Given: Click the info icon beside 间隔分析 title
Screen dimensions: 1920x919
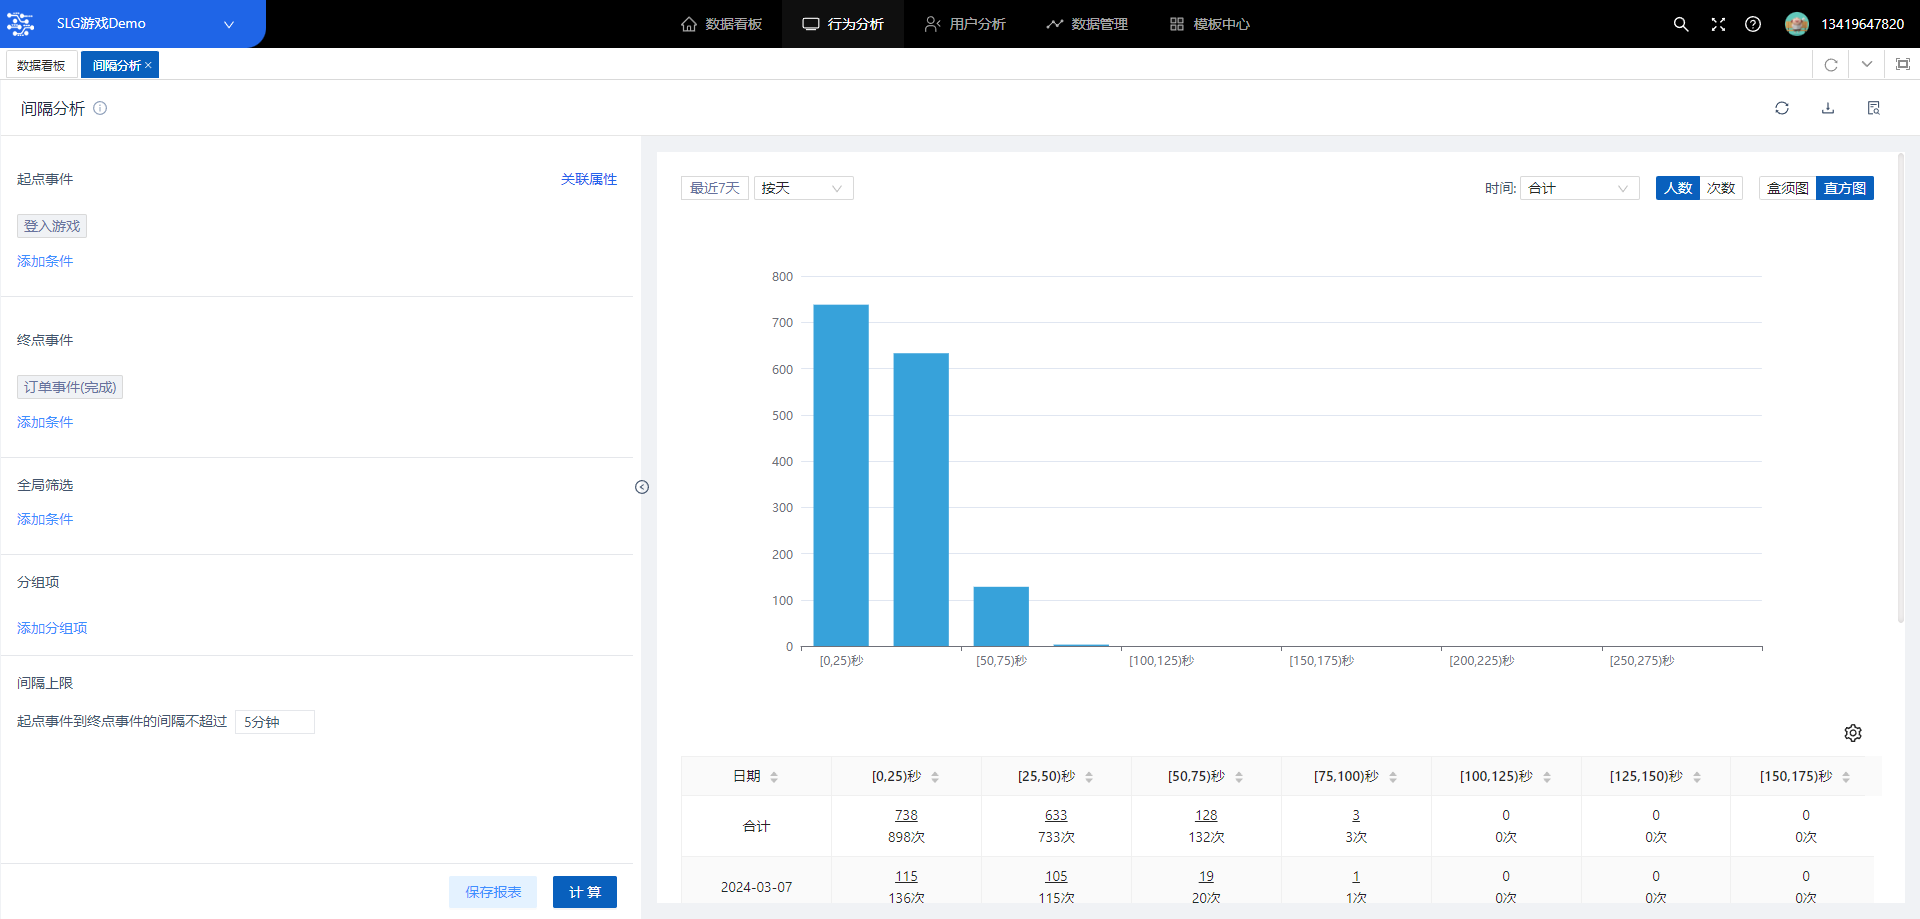Looking at the screenshot, I should tap(100, 108).
